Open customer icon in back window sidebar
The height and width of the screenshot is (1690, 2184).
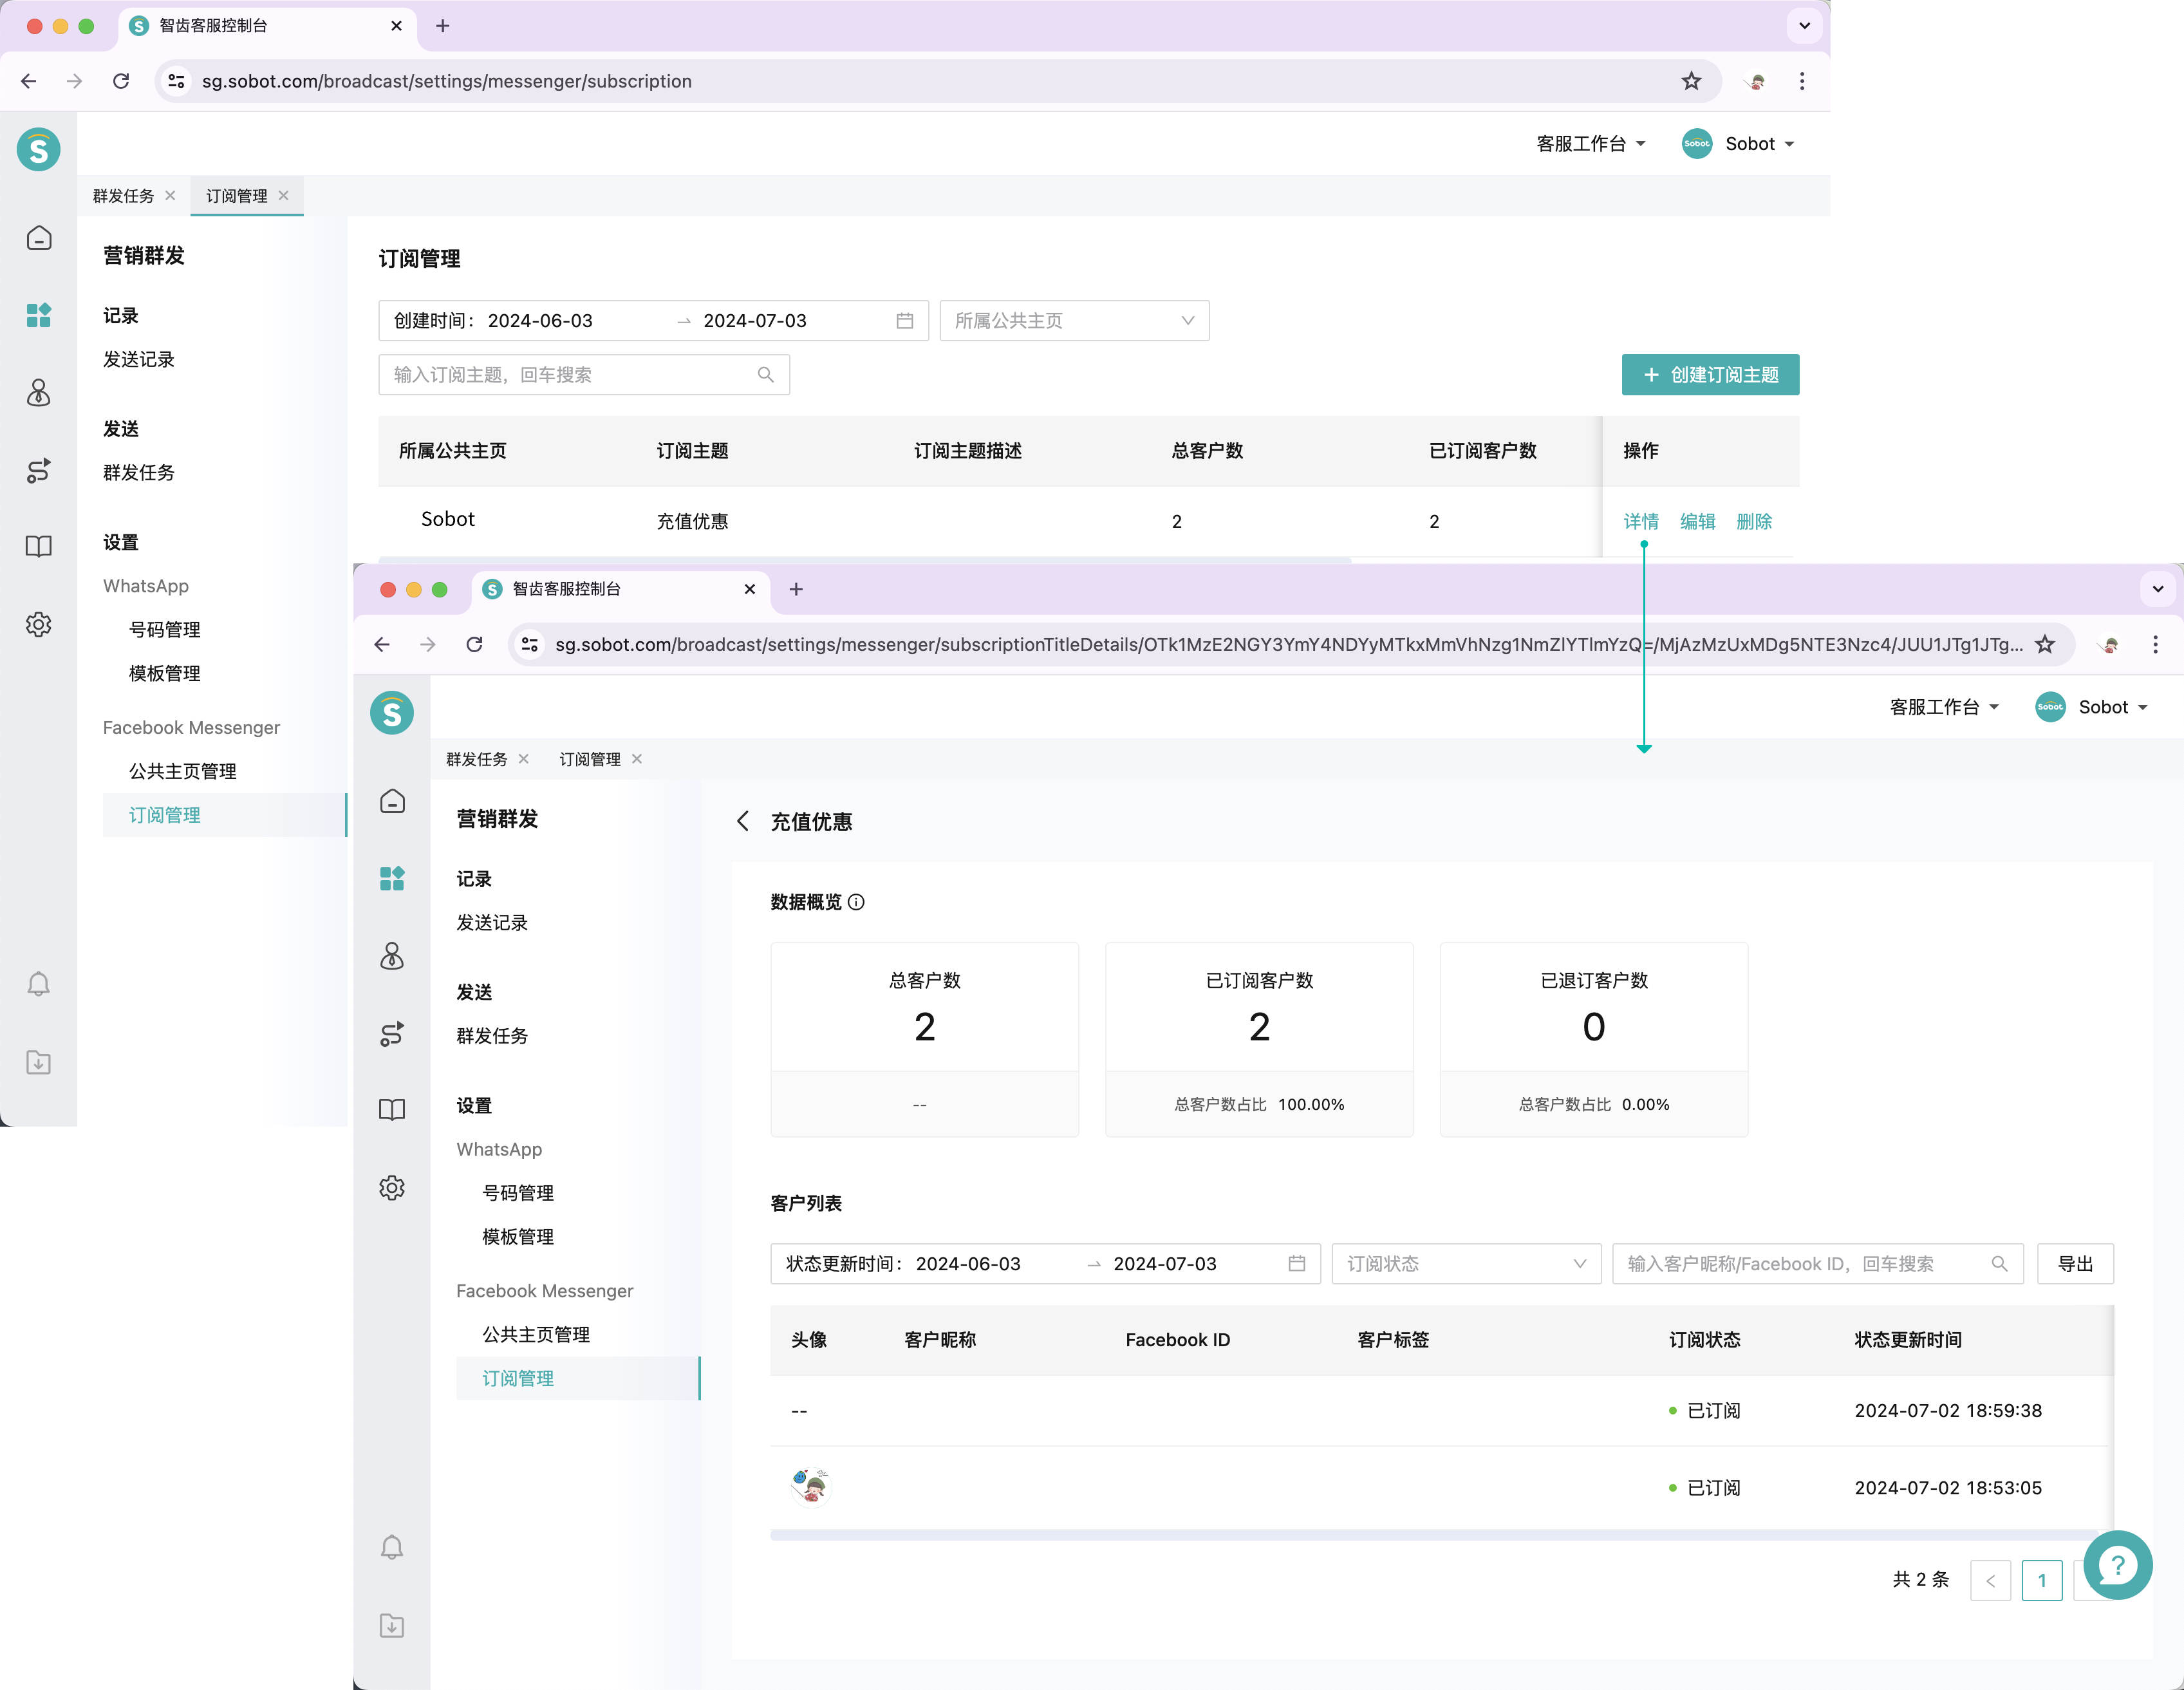(x=39, y=393)
